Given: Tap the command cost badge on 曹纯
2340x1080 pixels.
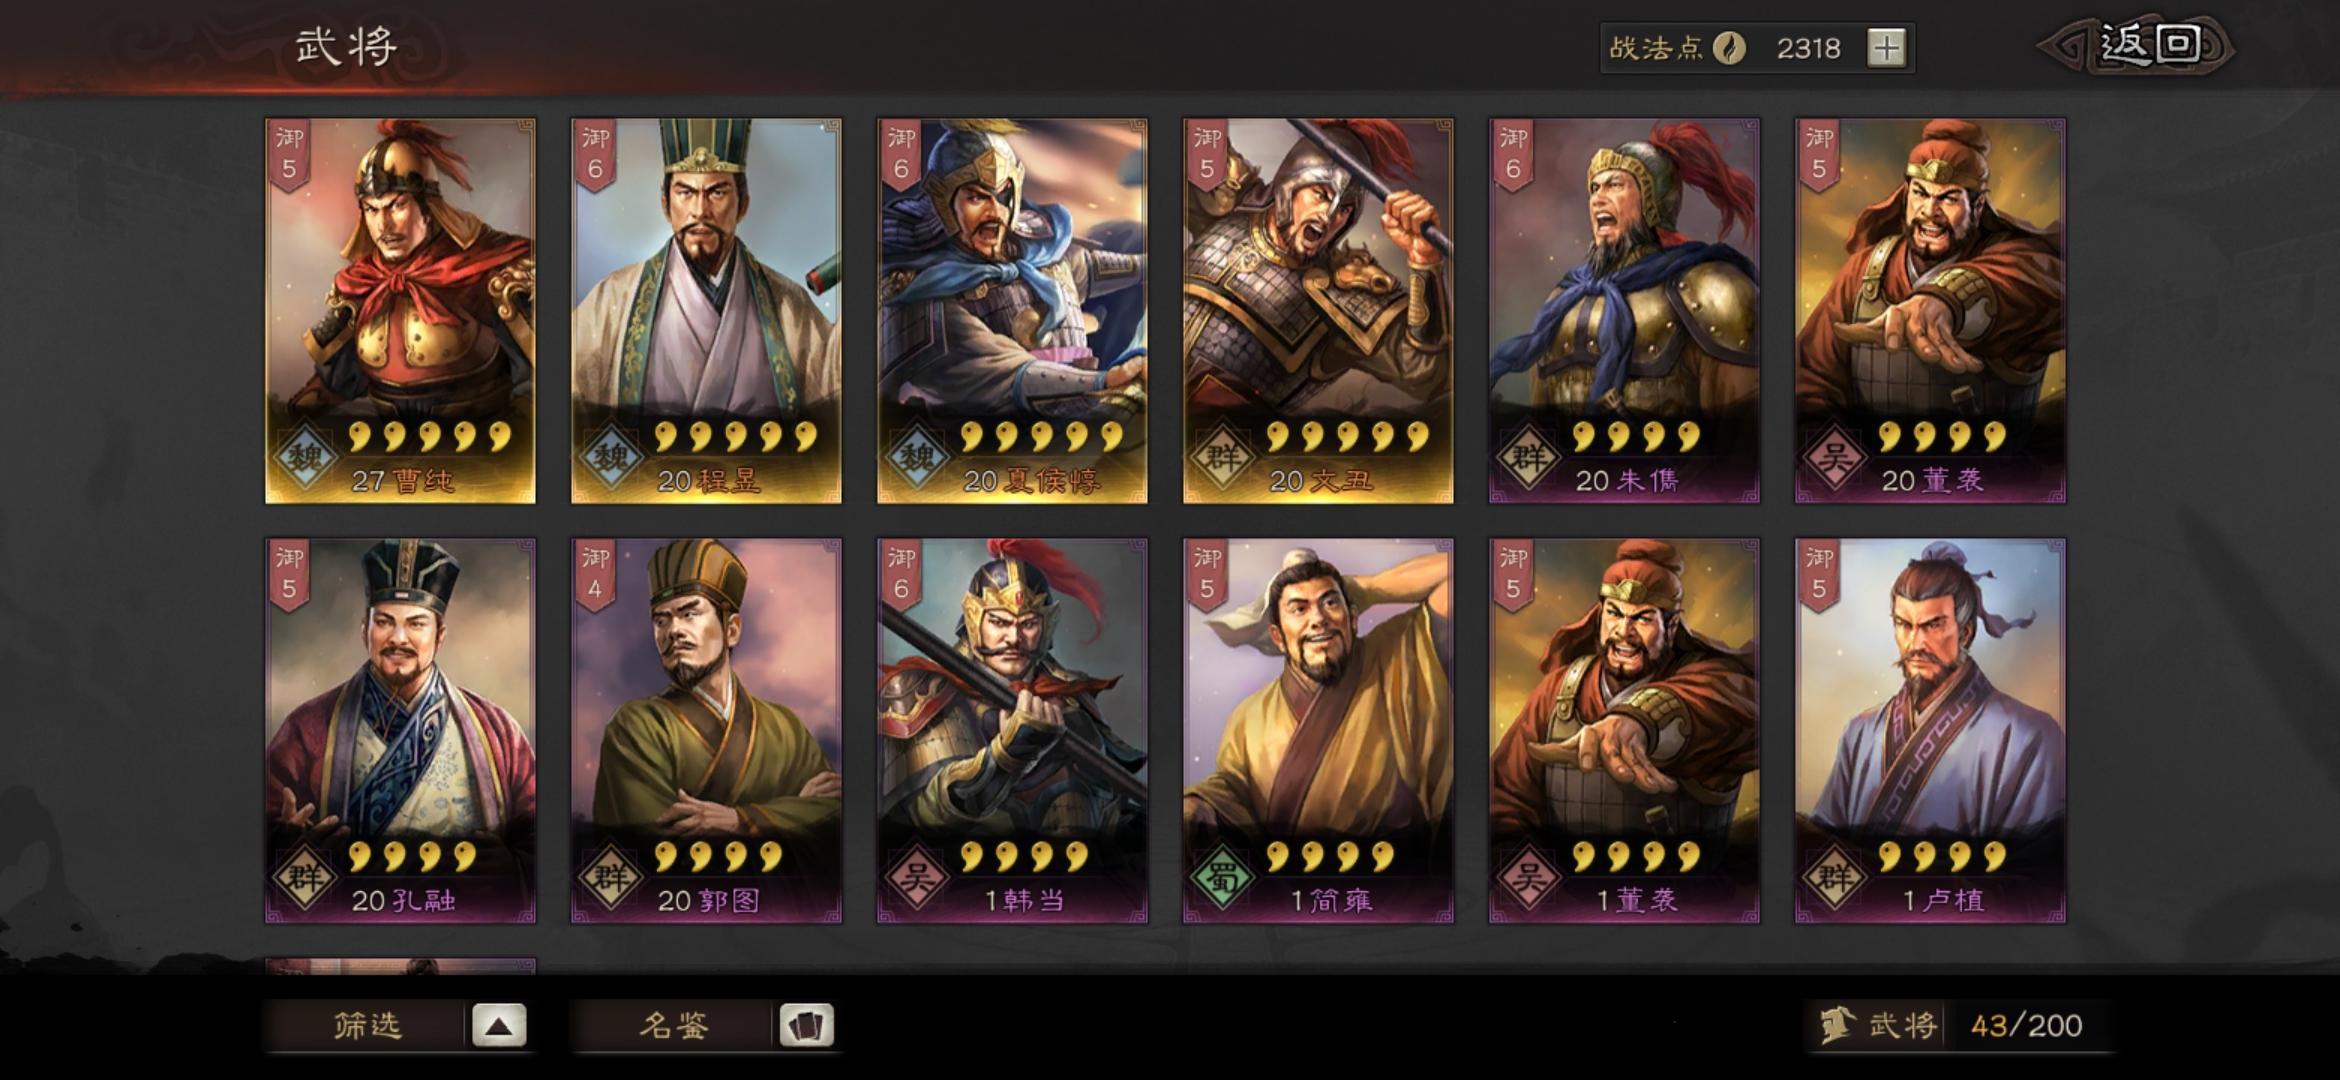Looking at the screenshot, I should [289, 155].
